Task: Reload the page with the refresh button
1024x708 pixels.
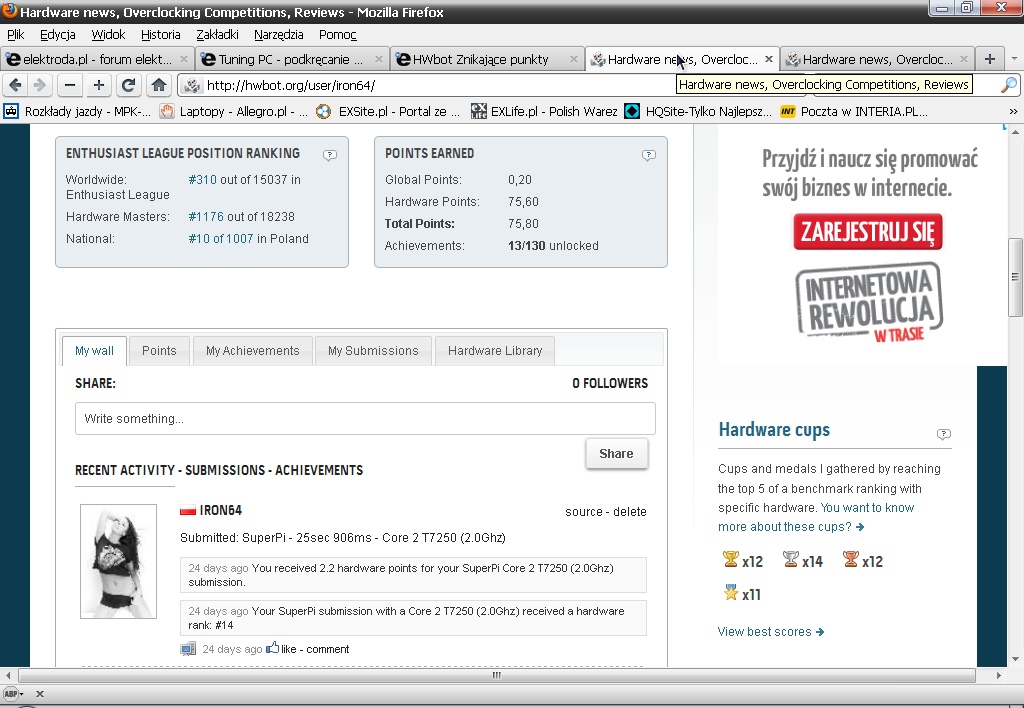Action: 129,85
